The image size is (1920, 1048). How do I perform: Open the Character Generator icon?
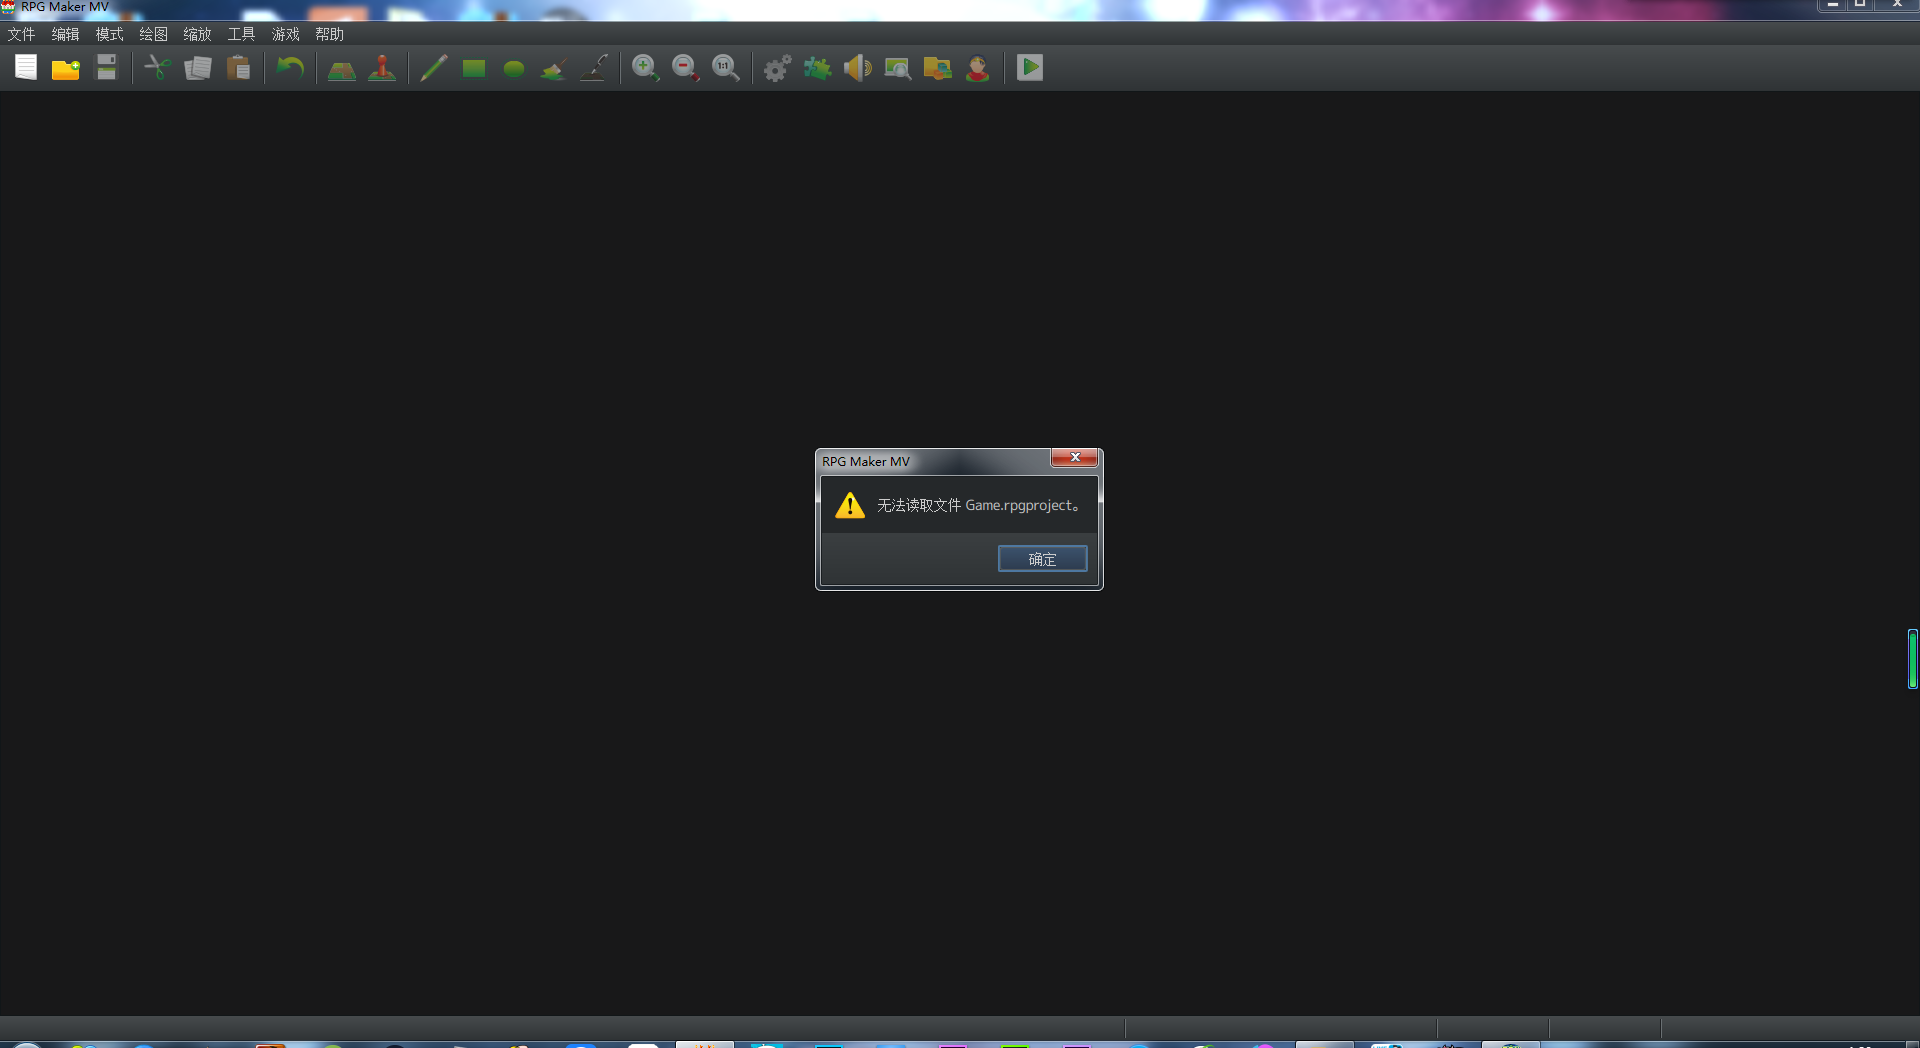(x=978, y=68)
